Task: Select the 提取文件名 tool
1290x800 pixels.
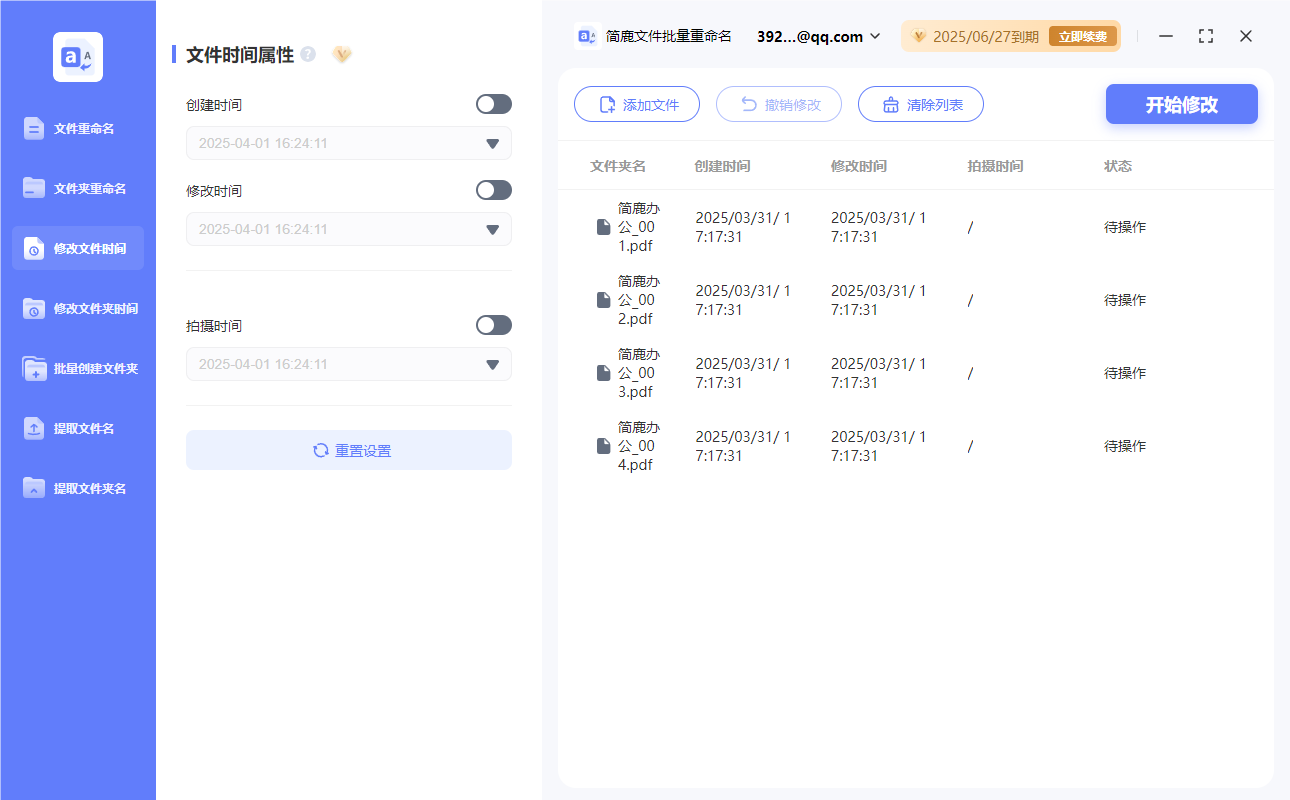Action: tap(77, 428)
